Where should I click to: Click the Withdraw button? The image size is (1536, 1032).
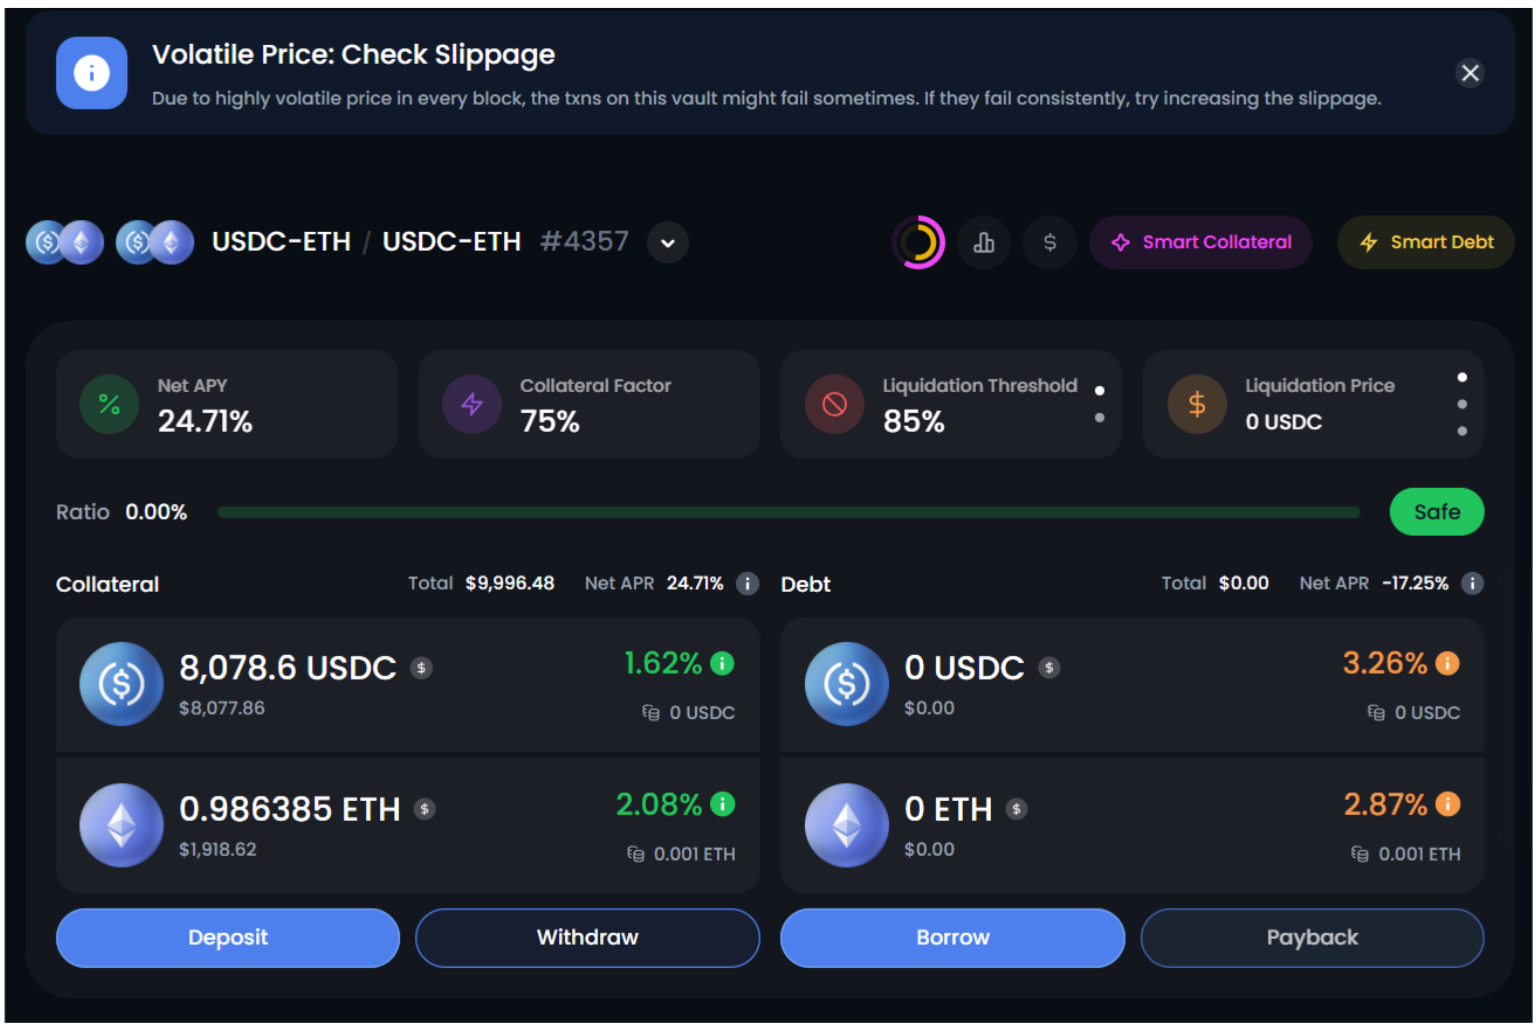(587, 937)
